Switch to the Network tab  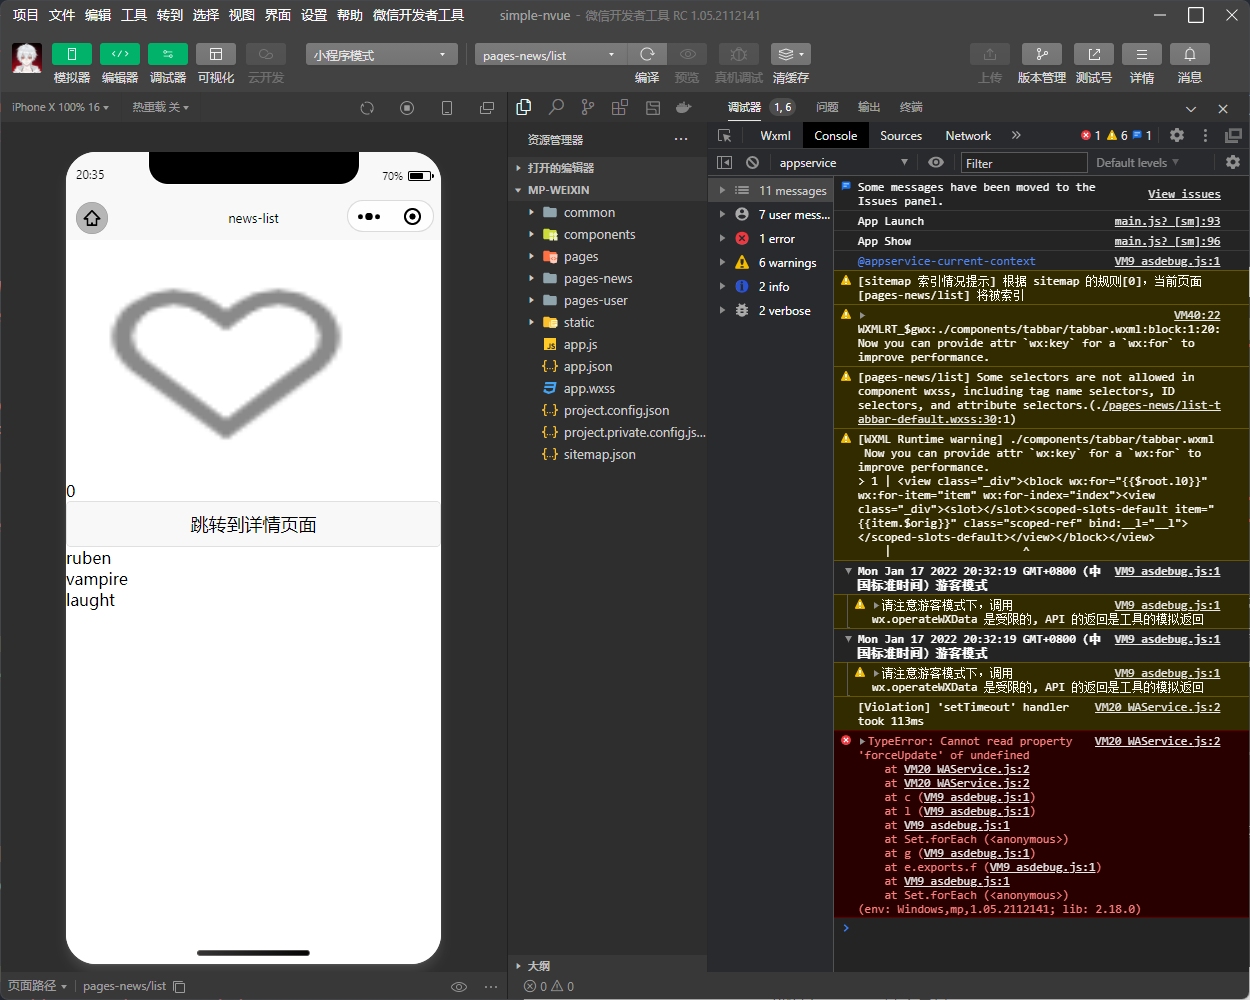click(967, 136)
